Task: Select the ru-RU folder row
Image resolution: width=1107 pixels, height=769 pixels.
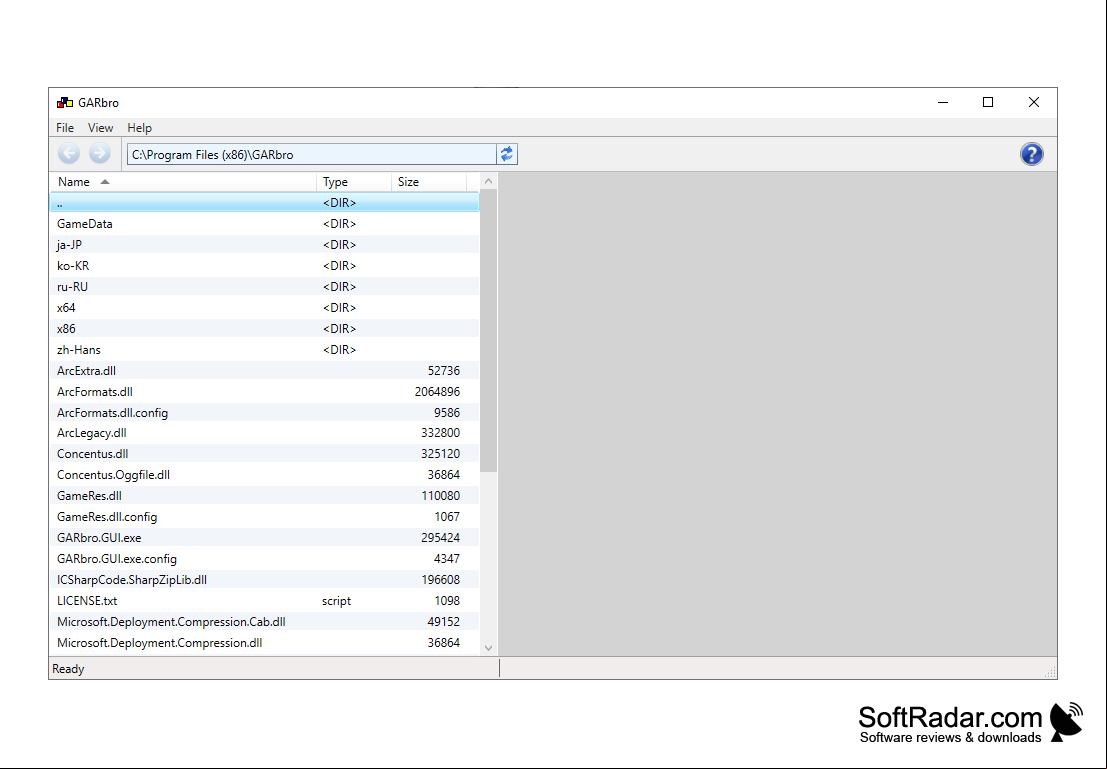Action: pos(265,287)
